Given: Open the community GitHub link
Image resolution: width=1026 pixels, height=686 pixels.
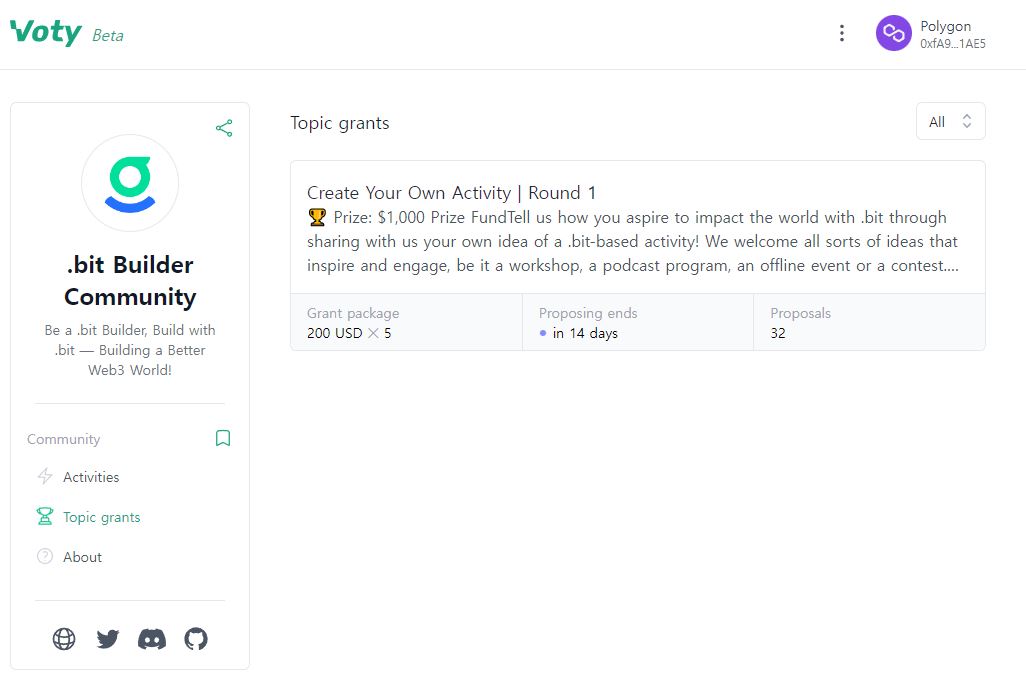Looking at the screenshot, I should (x=196, y=638).
